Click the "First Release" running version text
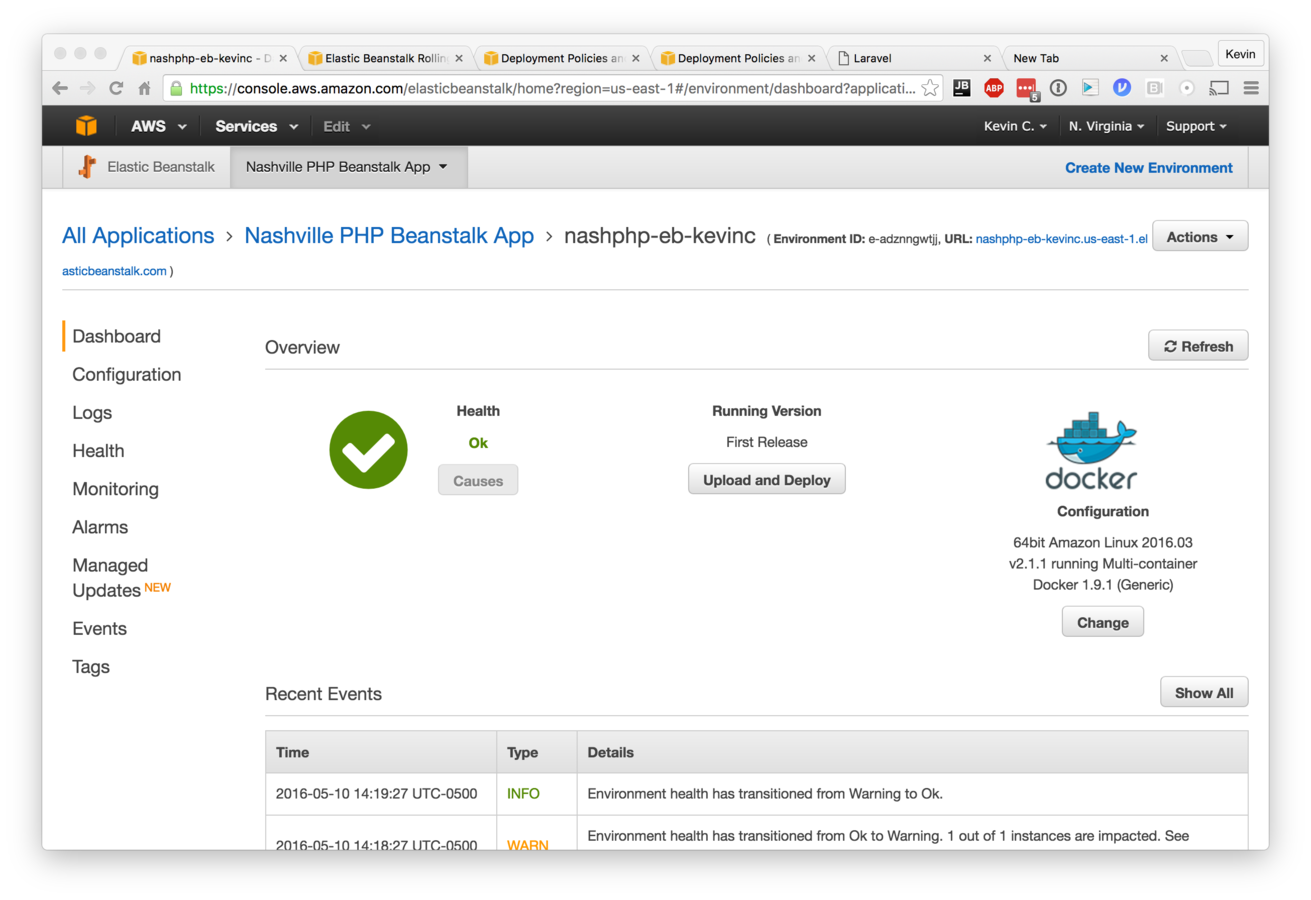This screenshot has width=1311, height=900. [767, 442]
